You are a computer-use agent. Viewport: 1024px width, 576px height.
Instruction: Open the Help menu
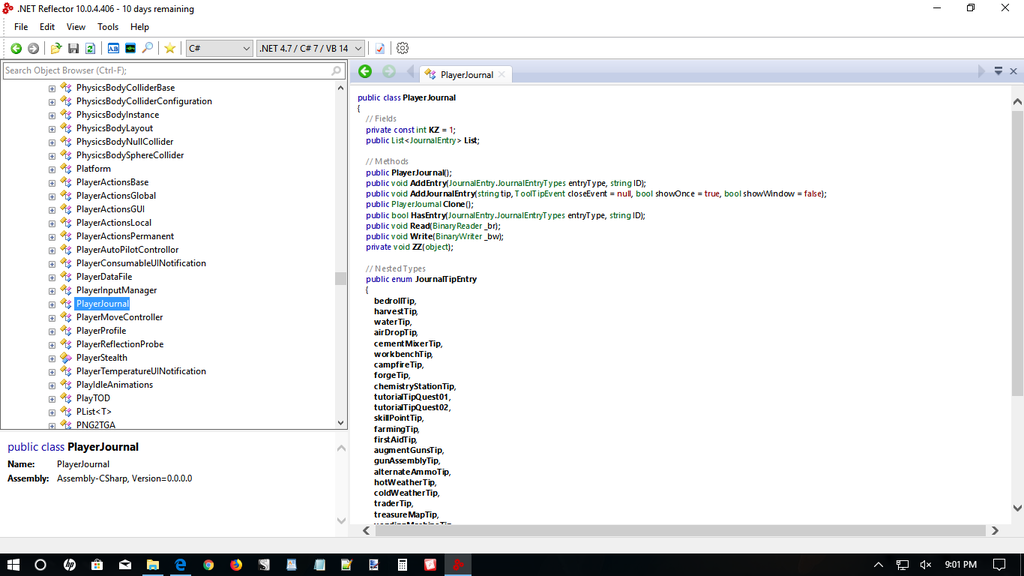pyautogui.click(x=139, y=27)
